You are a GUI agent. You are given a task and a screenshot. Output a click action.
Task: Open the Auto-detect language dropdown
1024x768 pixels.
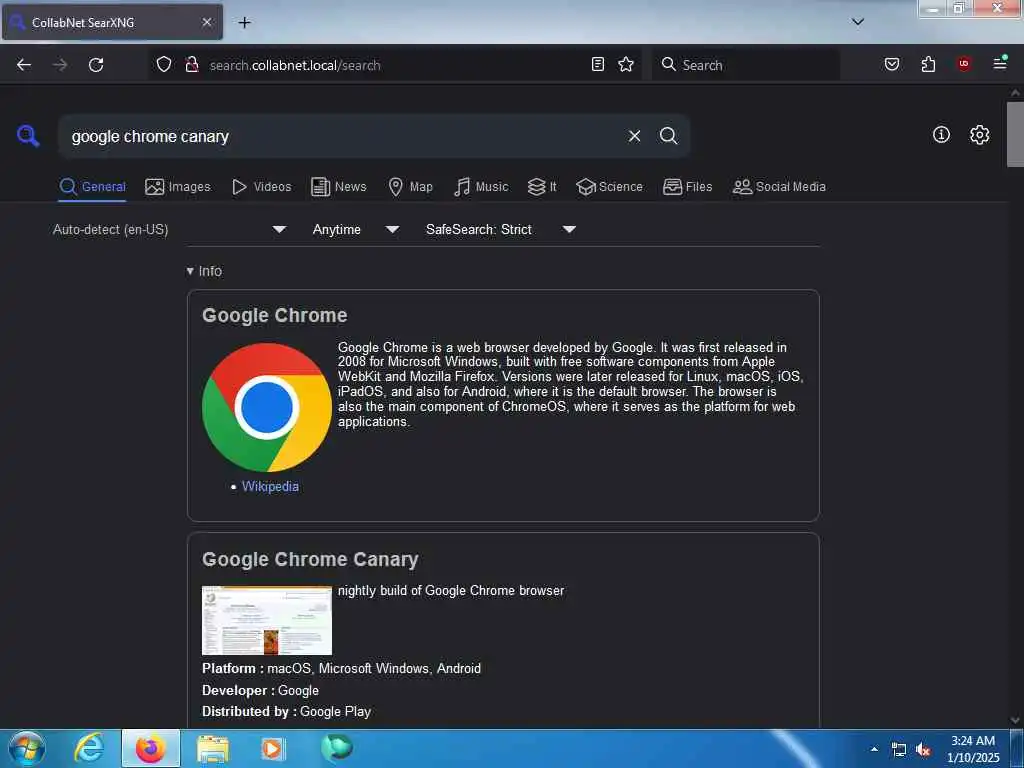click(x=169, y=229)
